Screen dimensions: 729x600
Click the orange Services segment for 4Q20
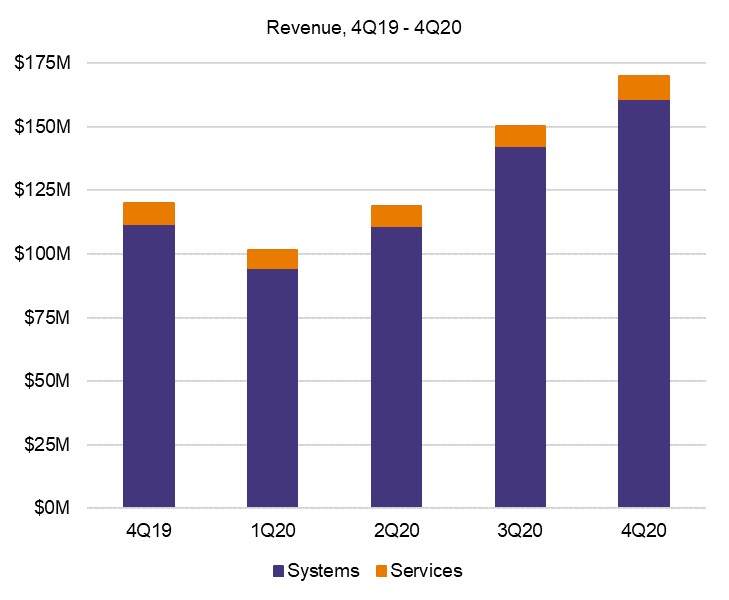pyautogui.click(x=643, y=87)
